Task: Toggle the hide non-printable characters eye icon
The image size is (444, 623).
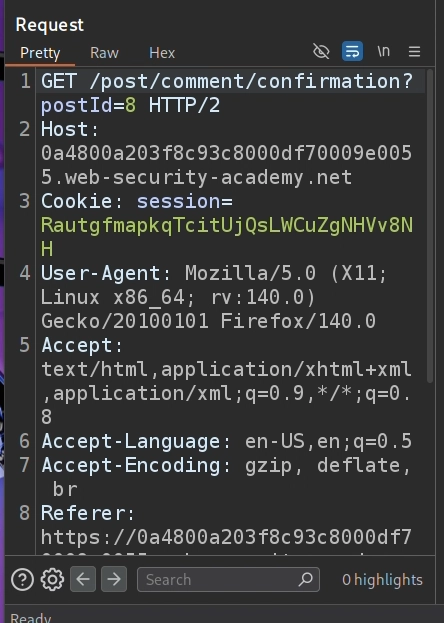Action: coord(321,52)
